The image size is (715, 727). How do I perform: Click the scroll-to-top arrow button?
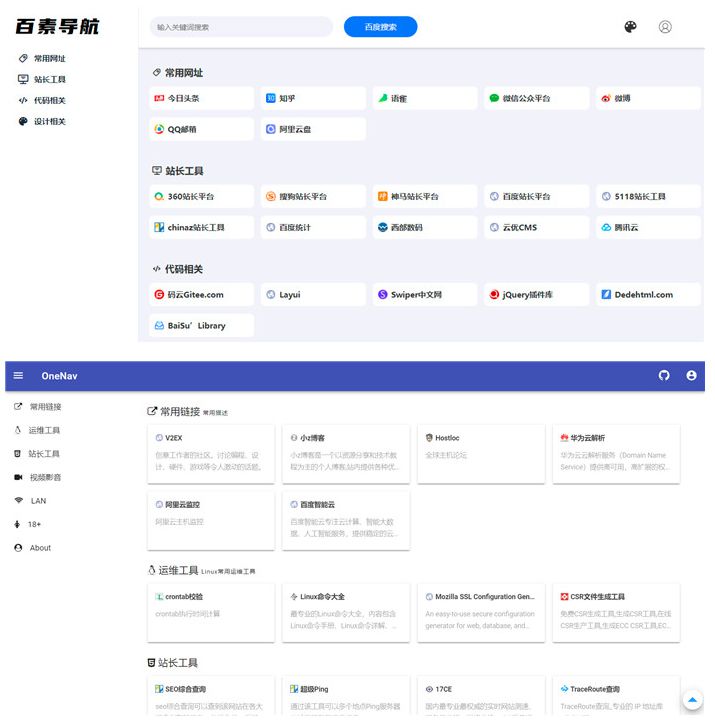[x=691, y=700]
